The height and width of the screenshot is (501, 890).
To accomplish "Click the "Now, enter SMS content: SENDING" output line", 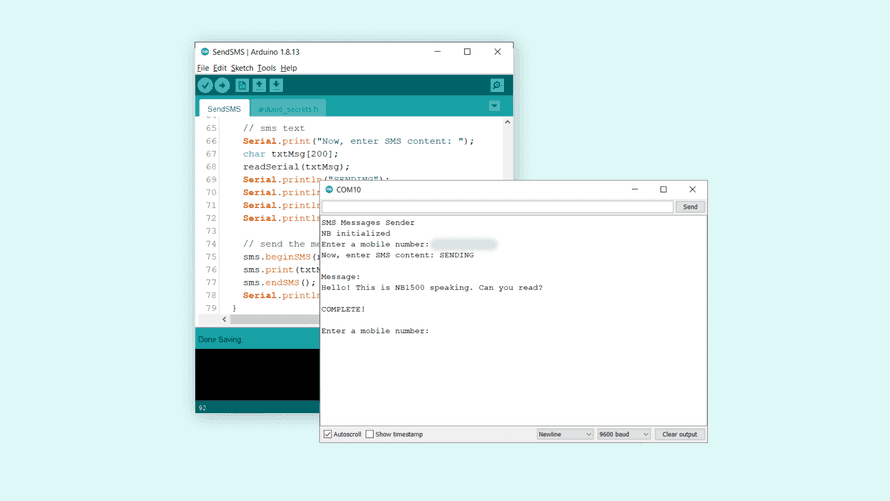I will tap(397, 255).
